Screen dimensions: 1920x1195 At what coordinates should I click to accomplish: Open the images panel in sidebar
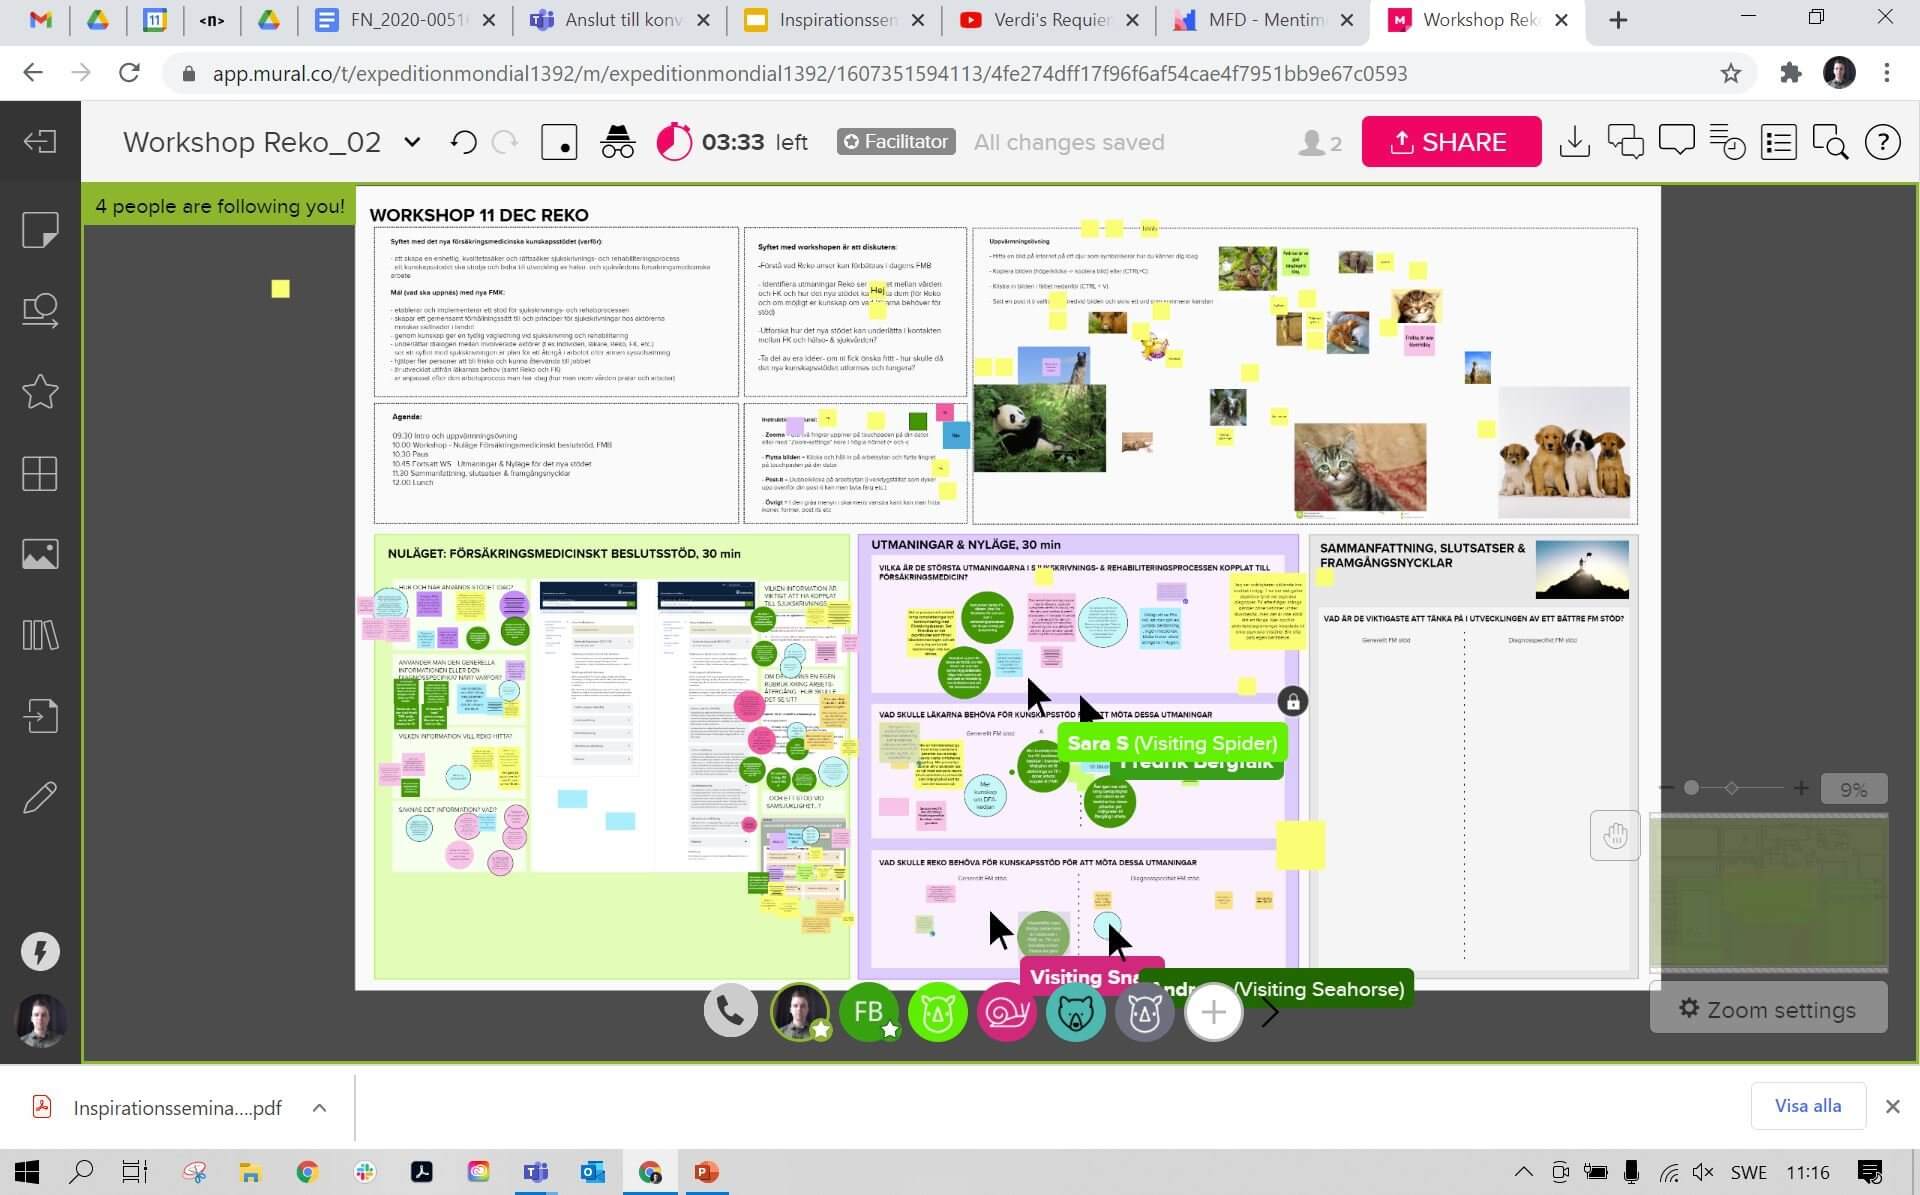(40, 554)
